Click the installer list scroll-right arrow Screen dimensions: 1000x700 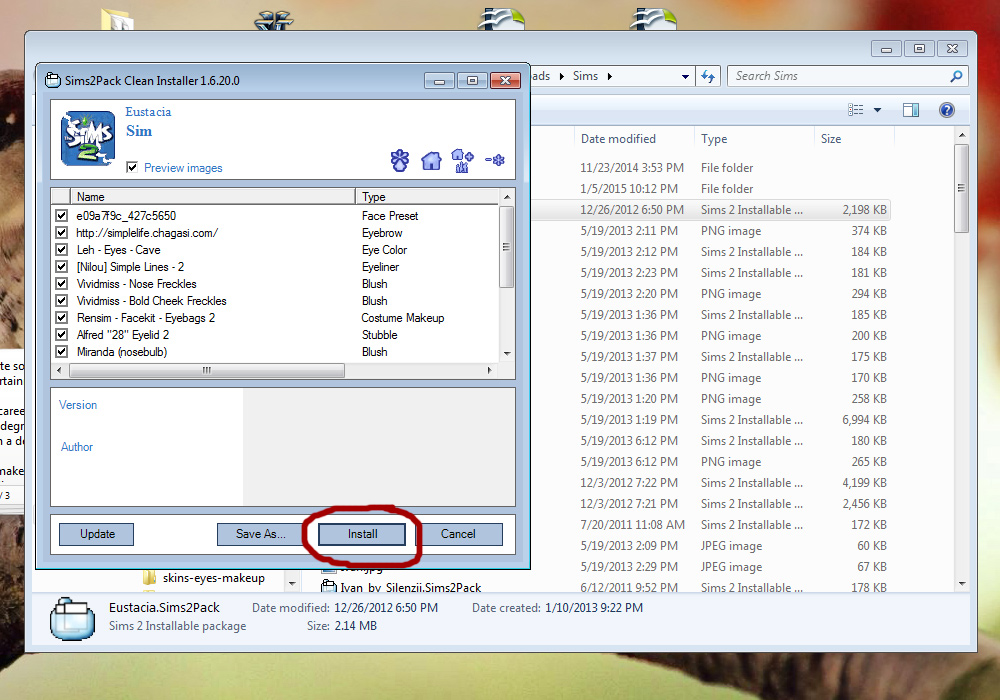489,370
